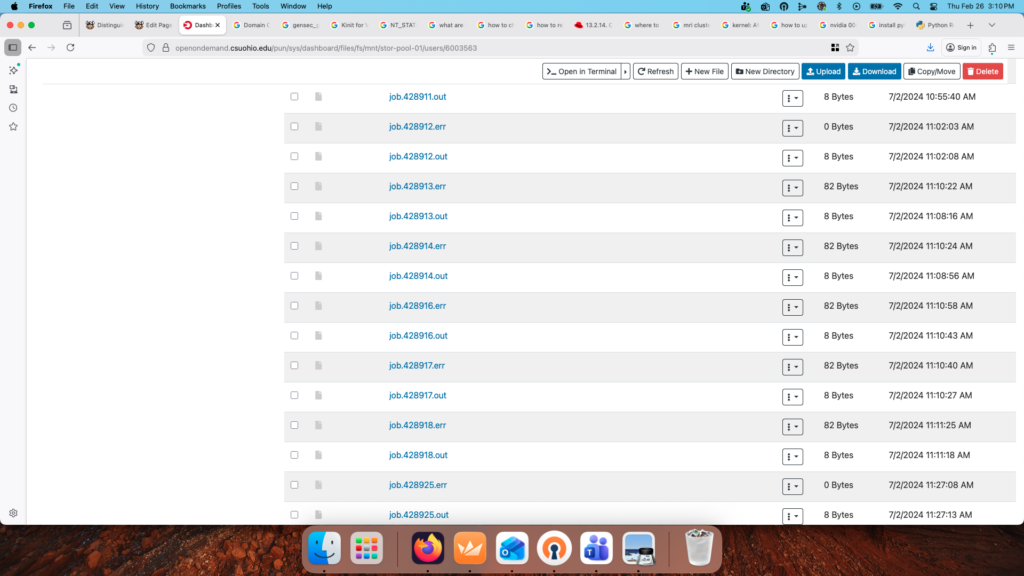Reload the page with browser reload button
Viewport: 1024px width, 576px height.
[x=70, y=47]
